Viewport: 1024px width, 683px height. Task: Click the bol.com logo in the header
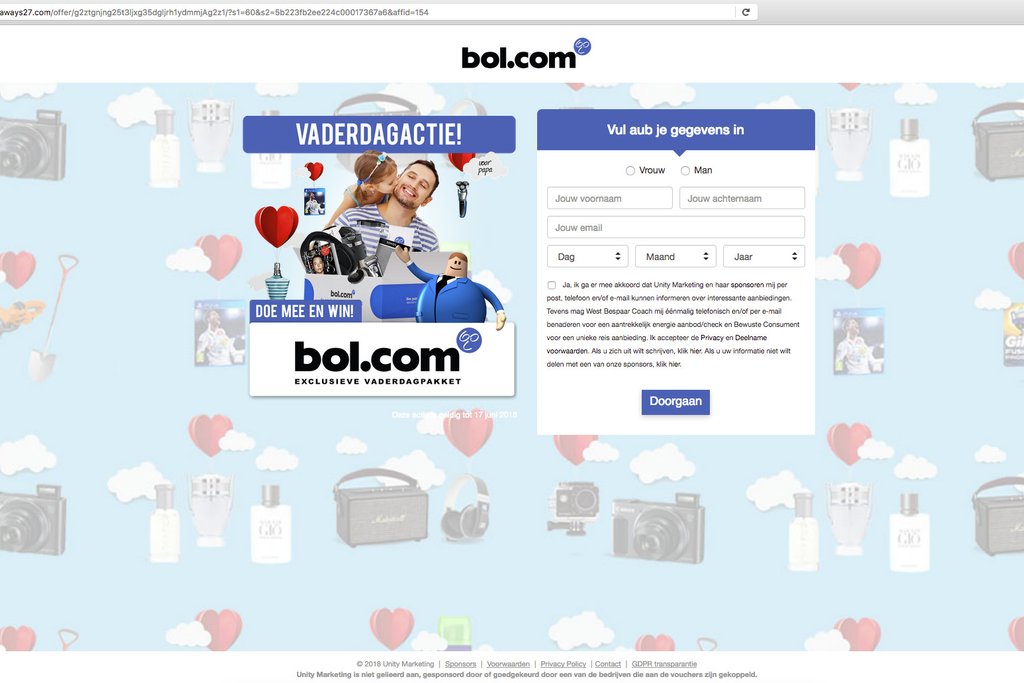pyautogui.click(x=526, y=54)
